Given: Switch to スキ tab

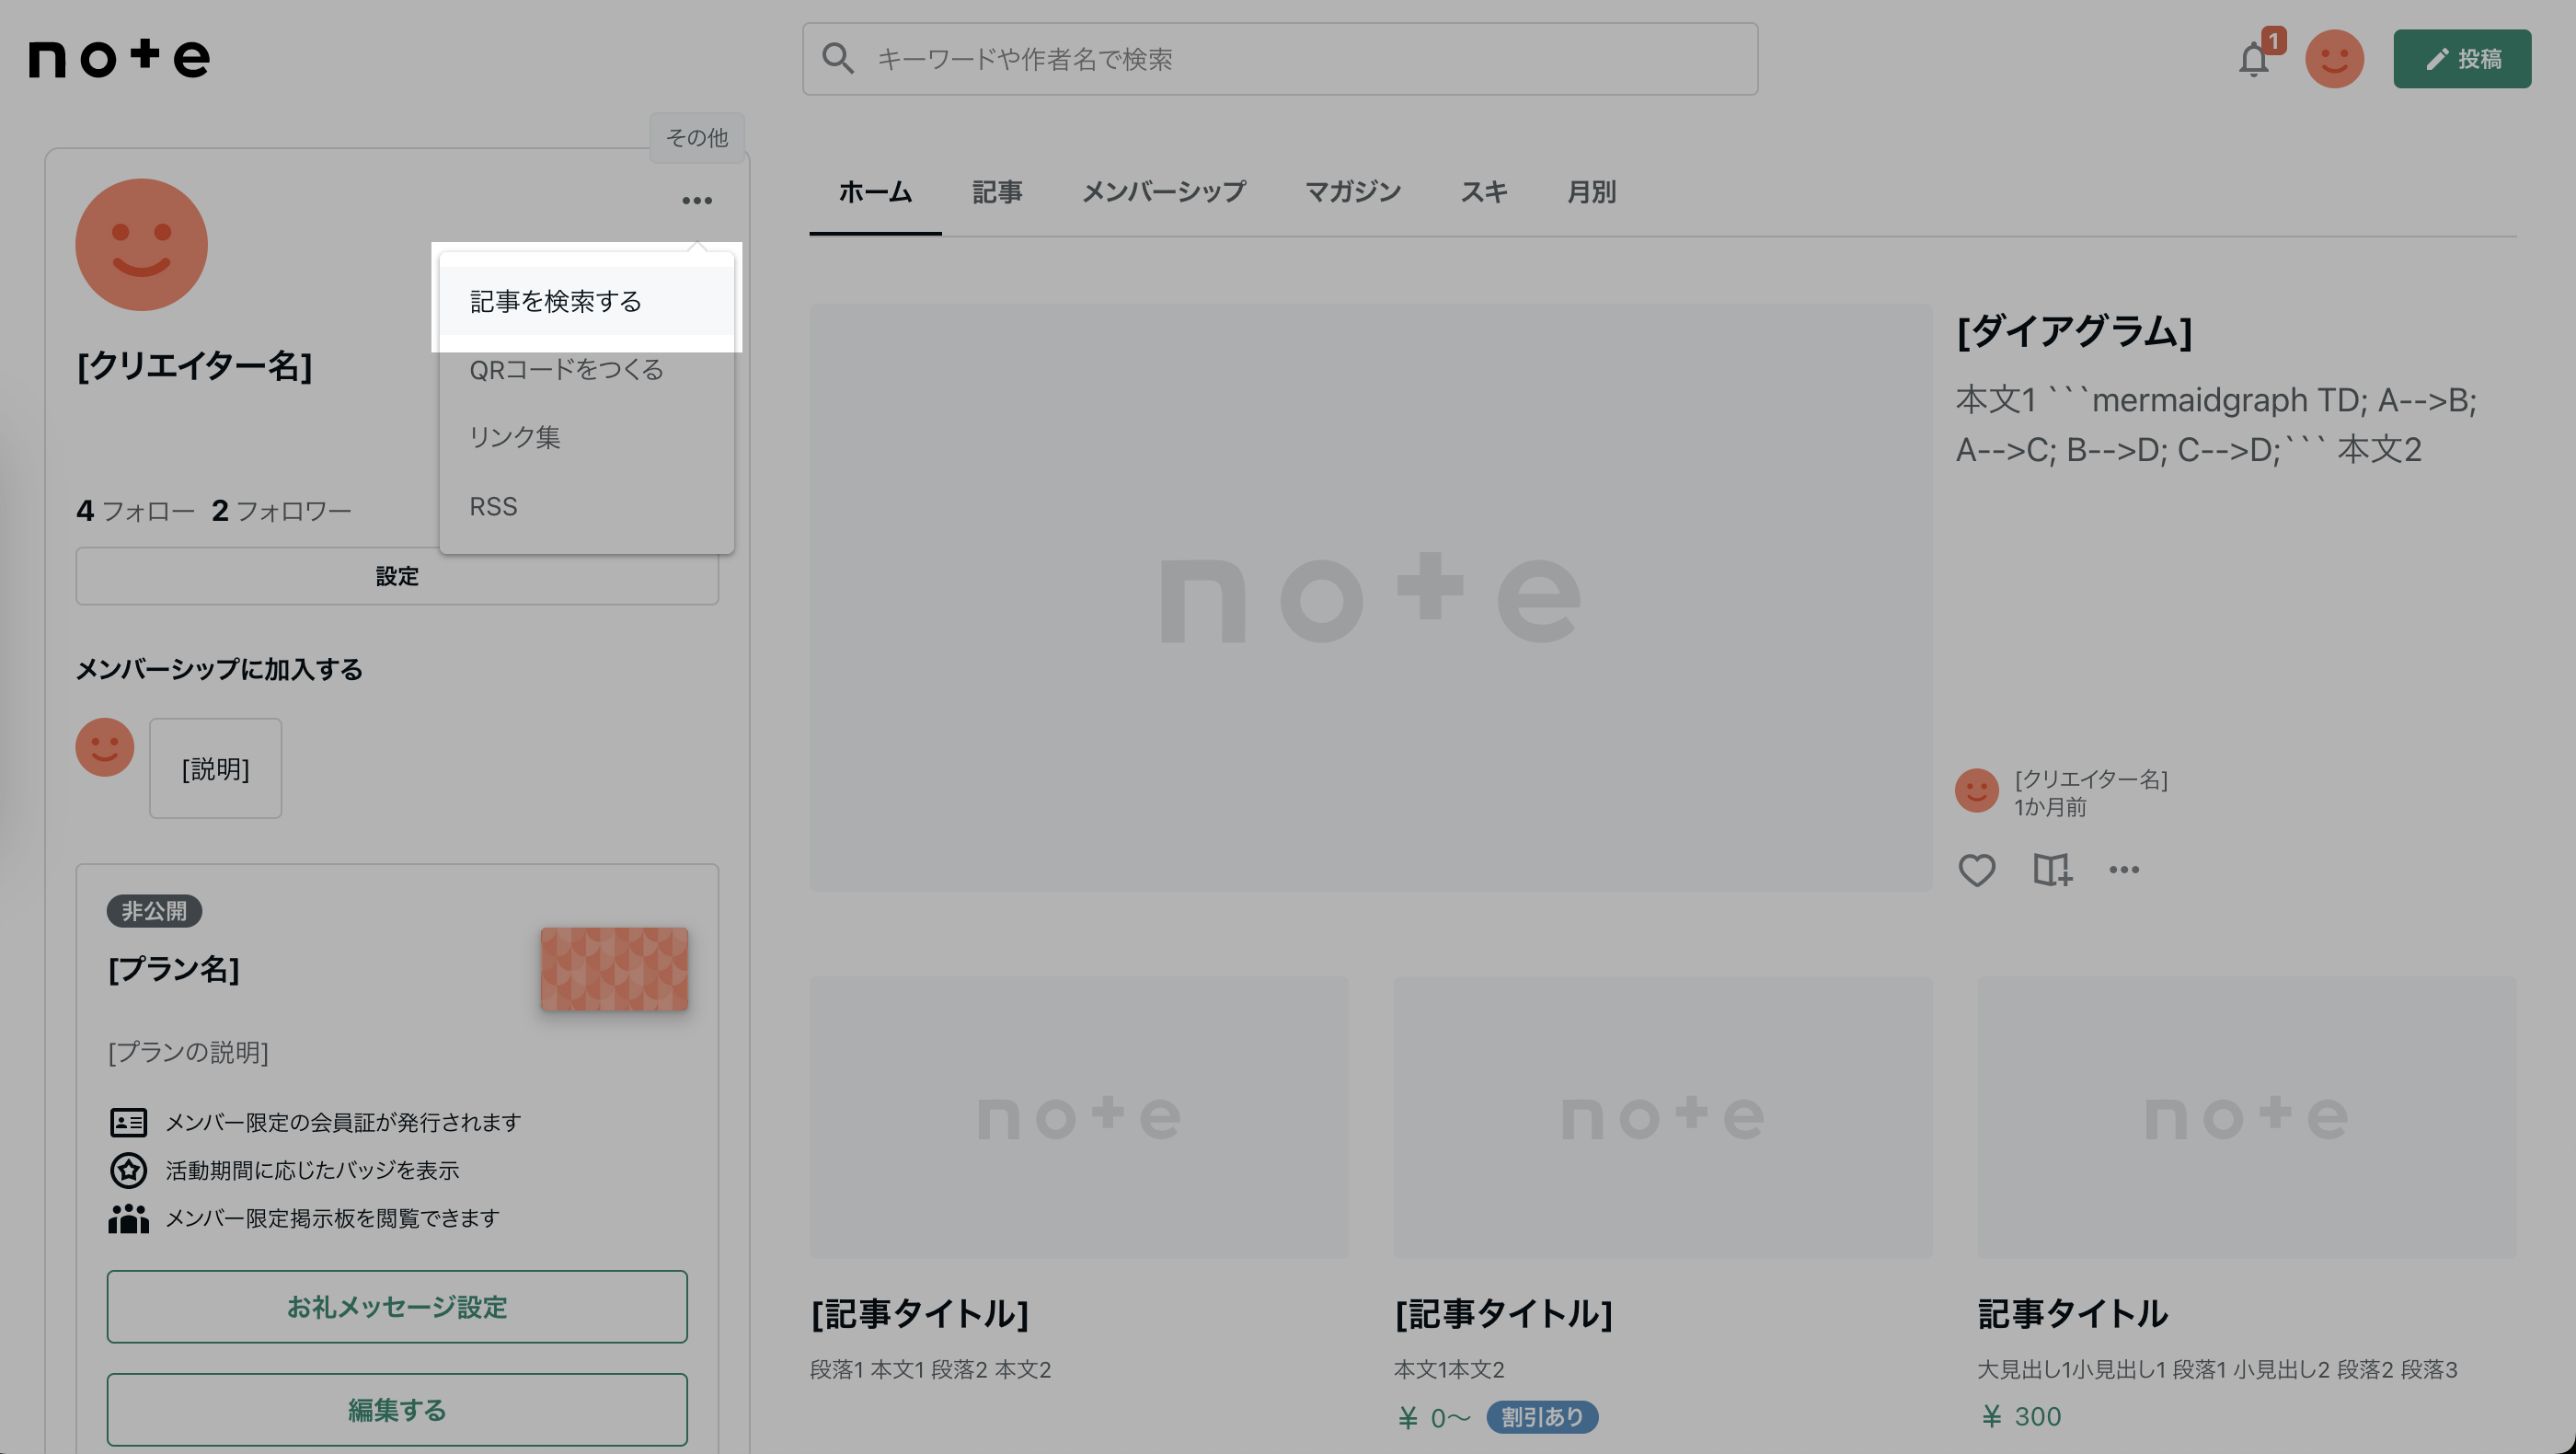Looking at the screenshot, I should click(x=1484, y=192).
